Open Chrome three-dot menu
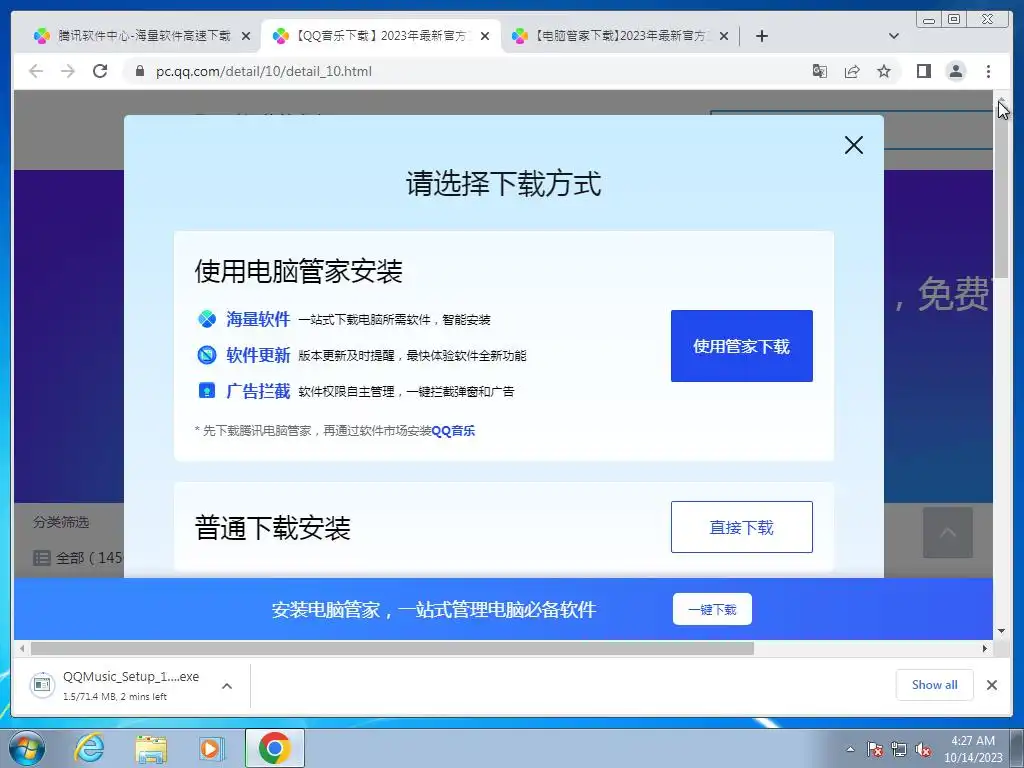 pos(988,71)
